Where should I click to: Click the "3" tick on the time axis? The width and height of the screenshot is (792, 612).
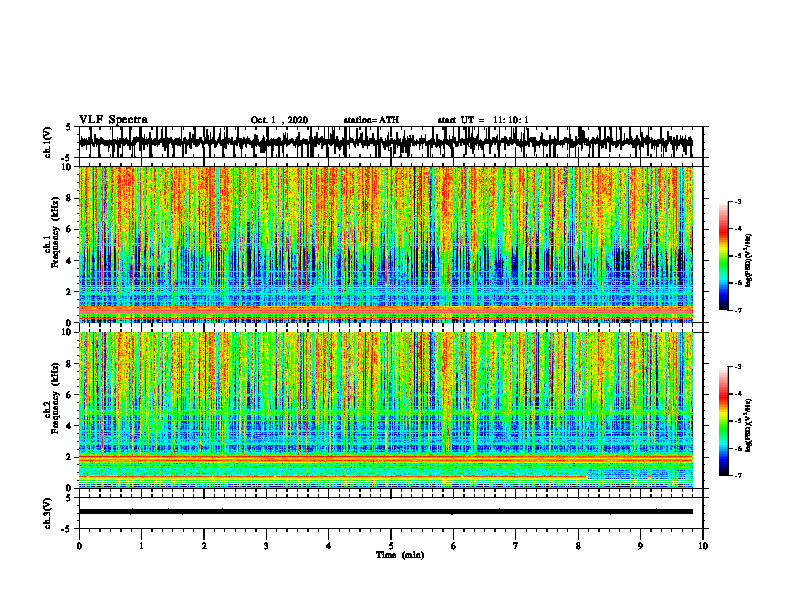coord(266,546)
